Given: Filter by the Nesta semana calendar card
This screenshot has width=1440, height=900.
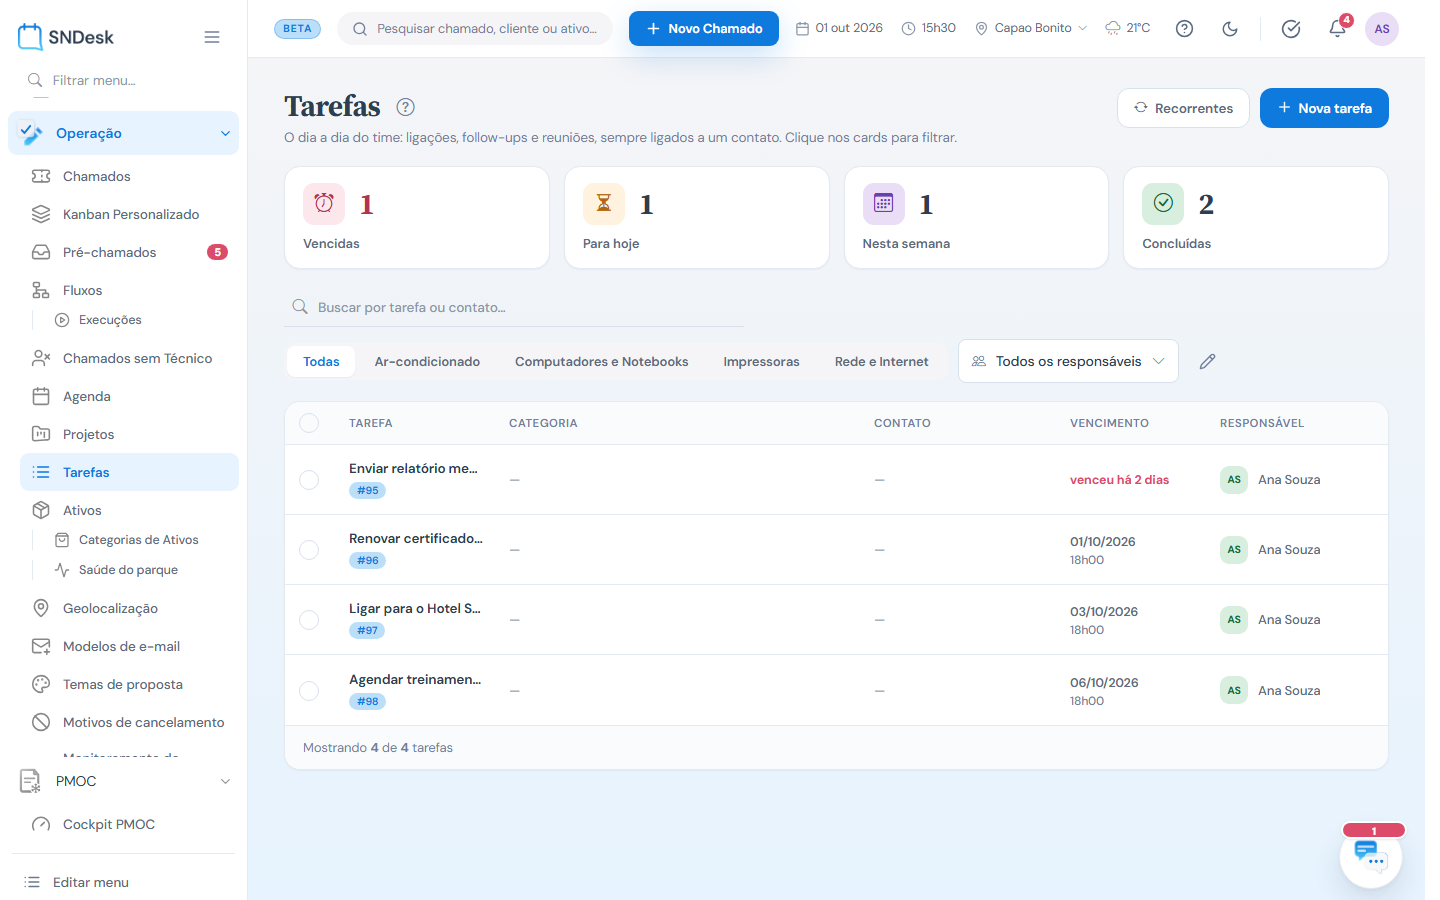Looking at the screenshot, I should point(976,217).
